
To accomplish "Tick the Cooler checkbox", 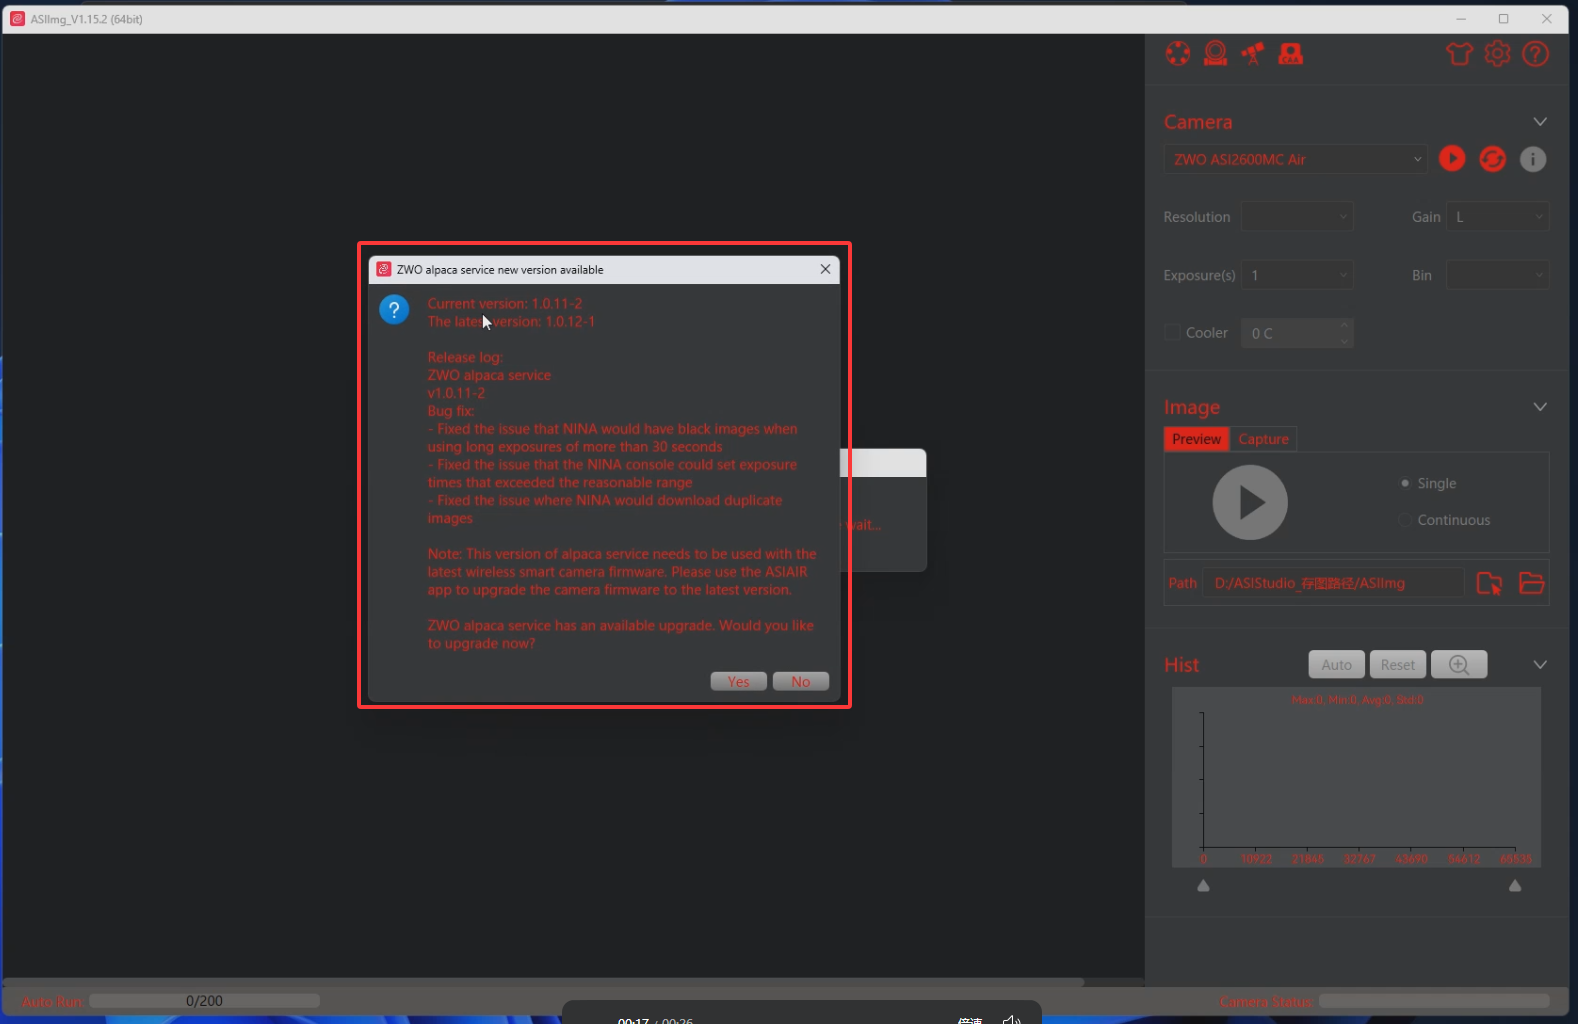I will (1173, 333).
